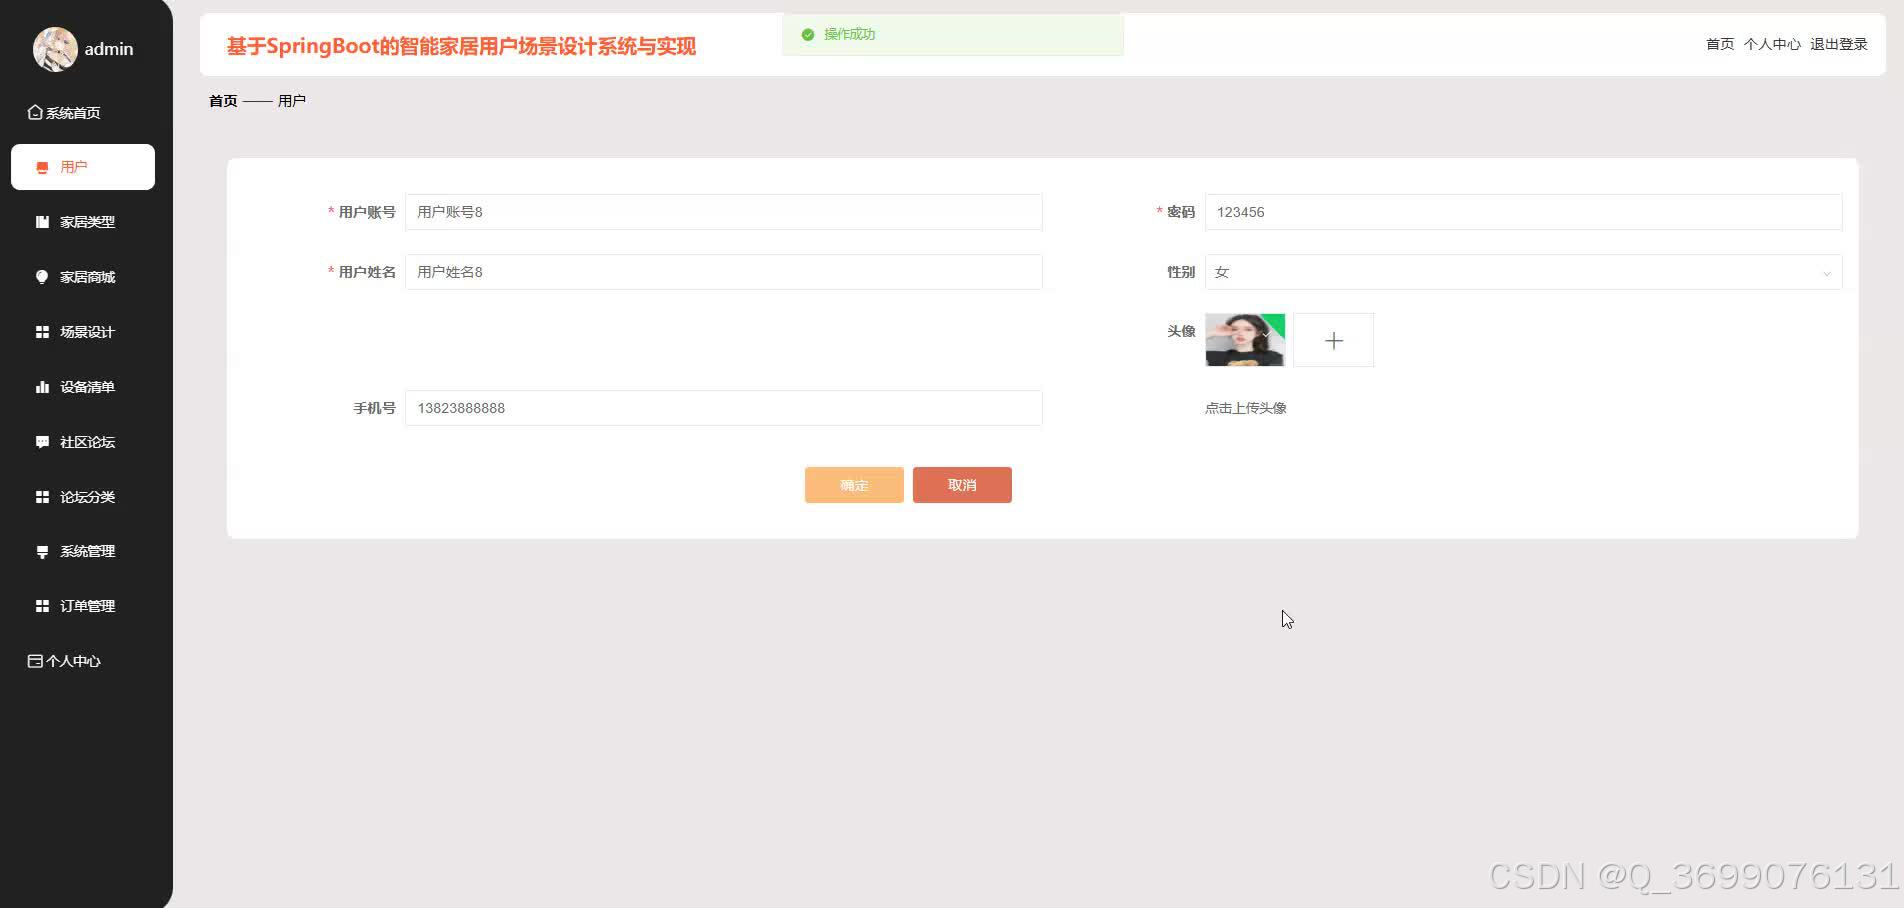Click the 点击上传头像 hint text
This screenshot has width=1904, height=908.
[1245, 408]
